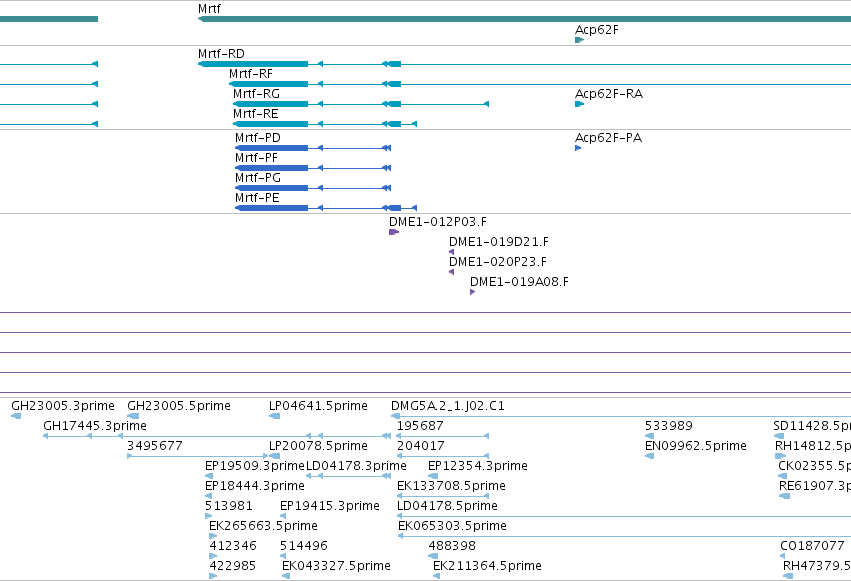Open the EP19415.3prime EST label
Viewport: 851px width, 581px height.
(330, 506)
